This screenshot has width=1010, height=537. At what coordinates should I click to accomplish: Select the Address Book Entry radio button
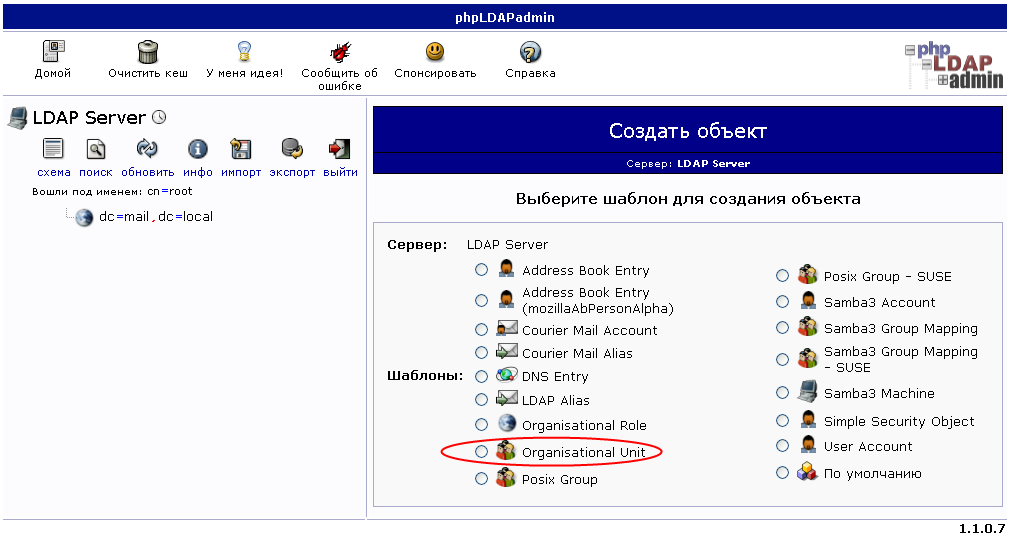pos(481,270)
